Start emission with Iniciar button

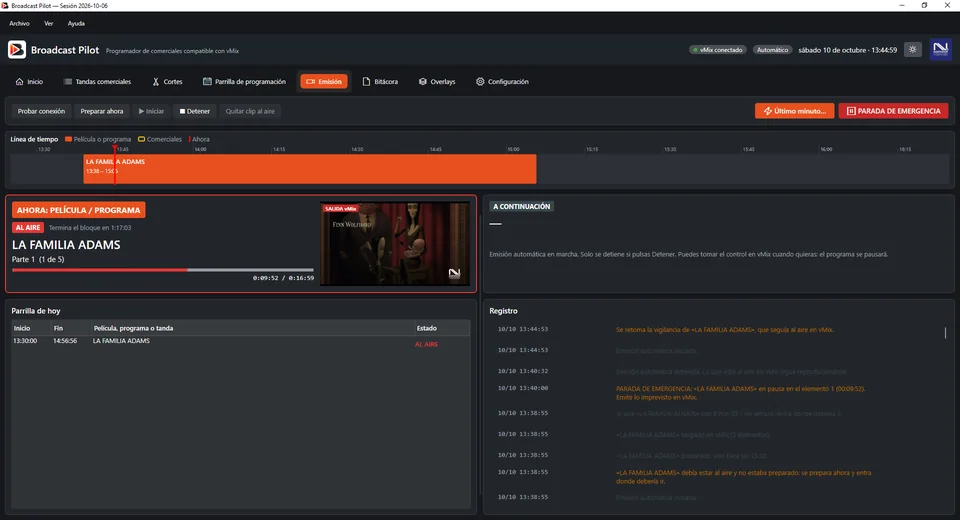[x=151, y=111]
